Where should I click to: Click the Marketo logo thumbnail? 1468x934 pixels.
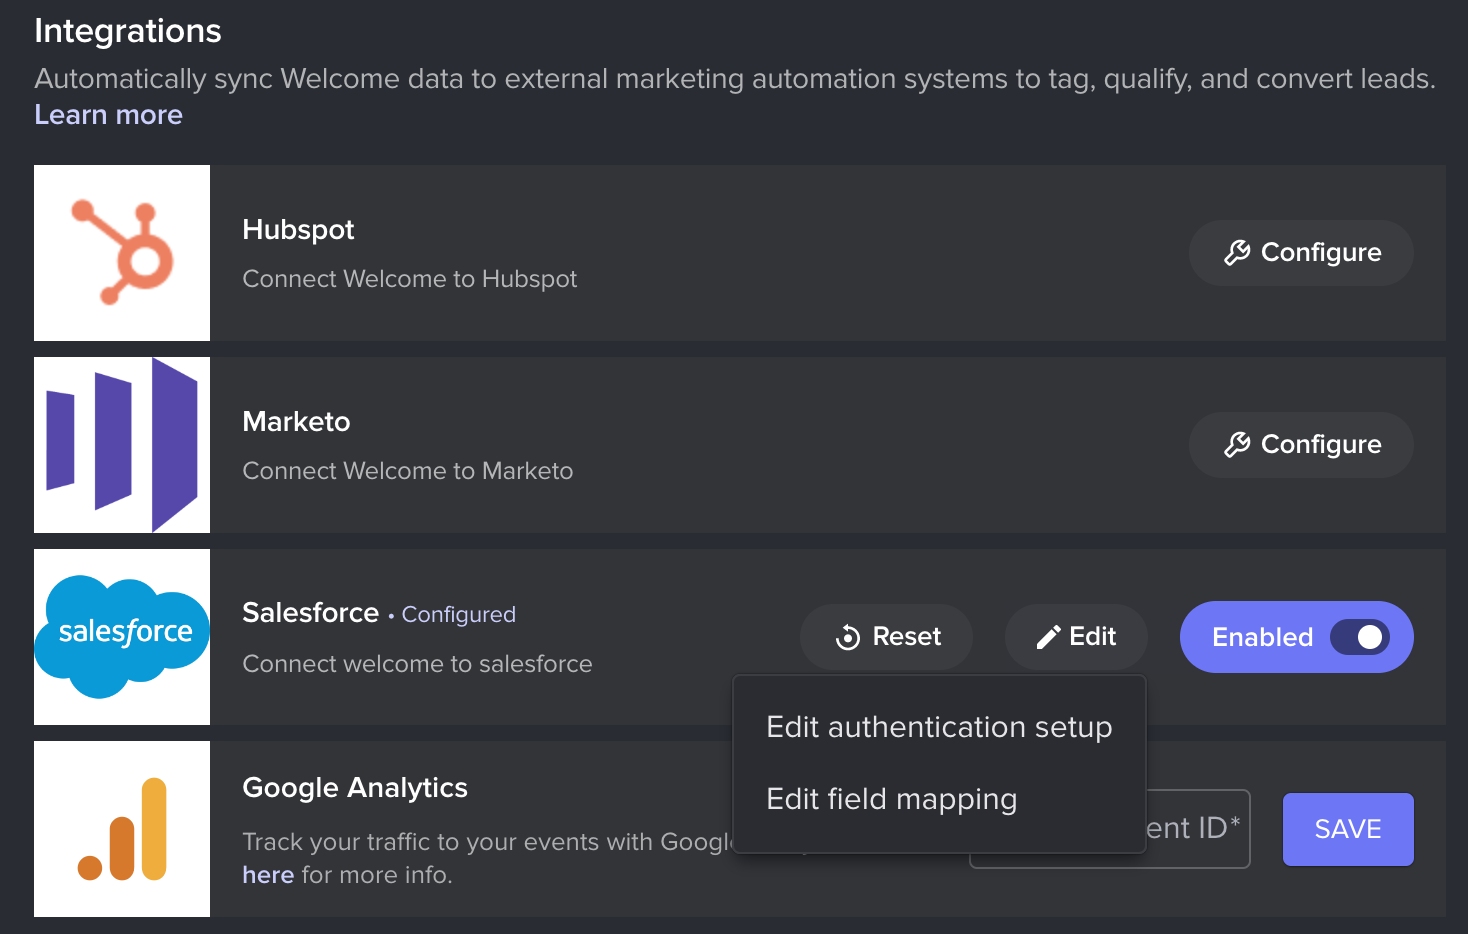[x=122, y=445]
